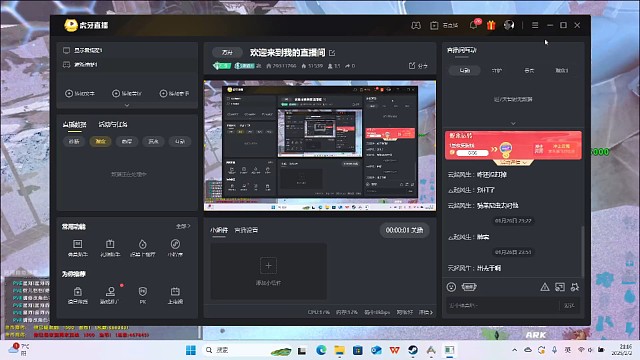This screenshot has width=640, height=360.
Task: Open the hamburger menu in the header
Action: (x=535, y=25)
